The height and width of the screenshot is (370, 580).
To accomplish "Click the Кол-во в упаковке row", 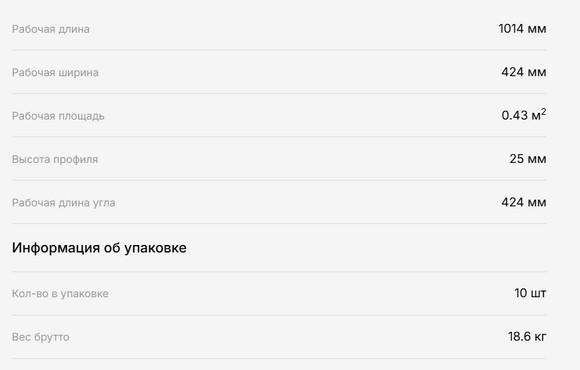I will (x=279, y=293).
